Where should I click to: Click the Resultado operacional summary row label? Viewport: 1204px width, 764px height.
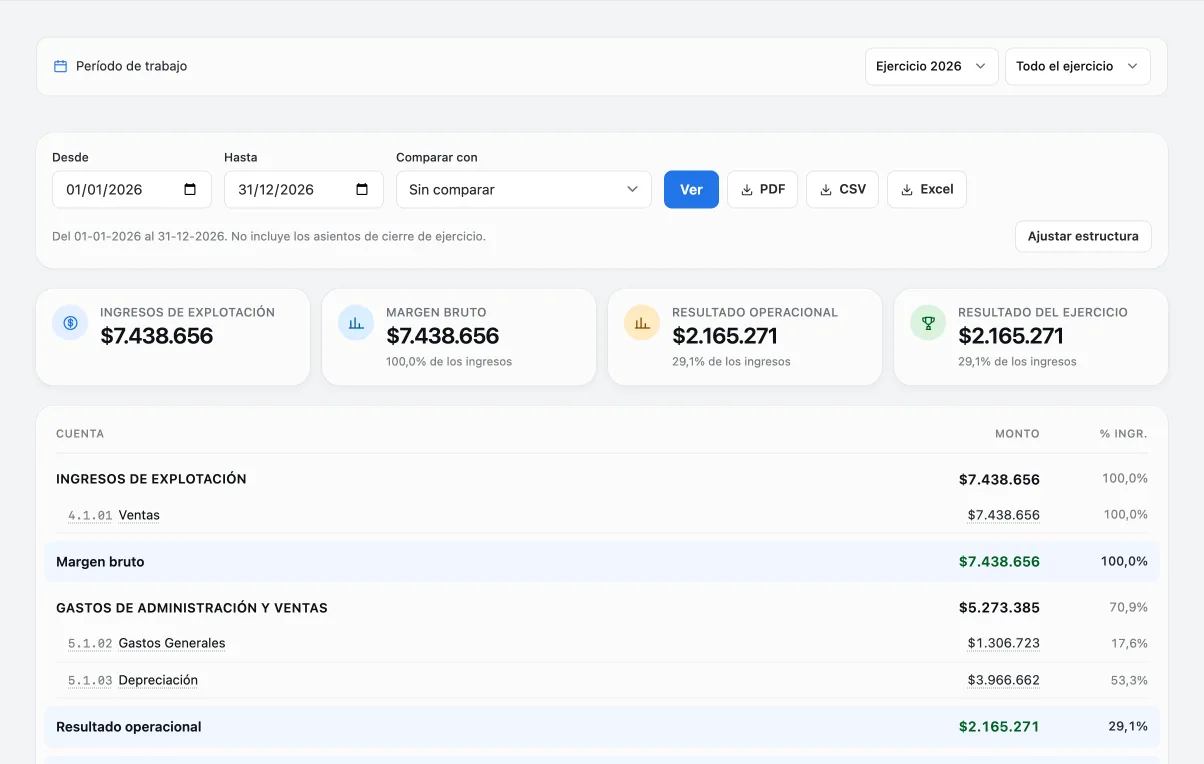tap(129, 727)
